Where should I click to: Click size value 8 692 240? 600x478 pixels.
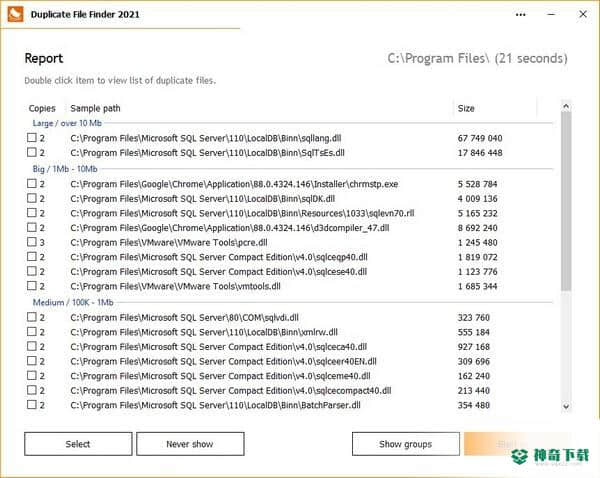tap(478, 228)
